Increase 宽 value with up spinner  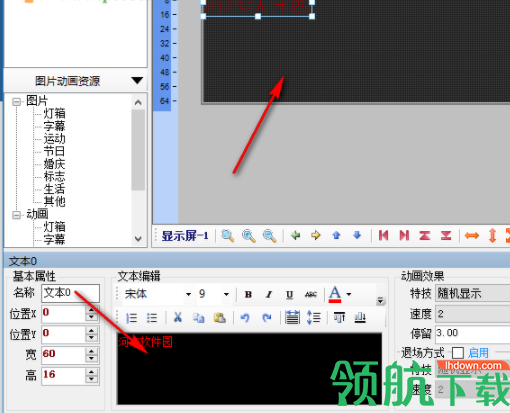click(x=91, y=351)
